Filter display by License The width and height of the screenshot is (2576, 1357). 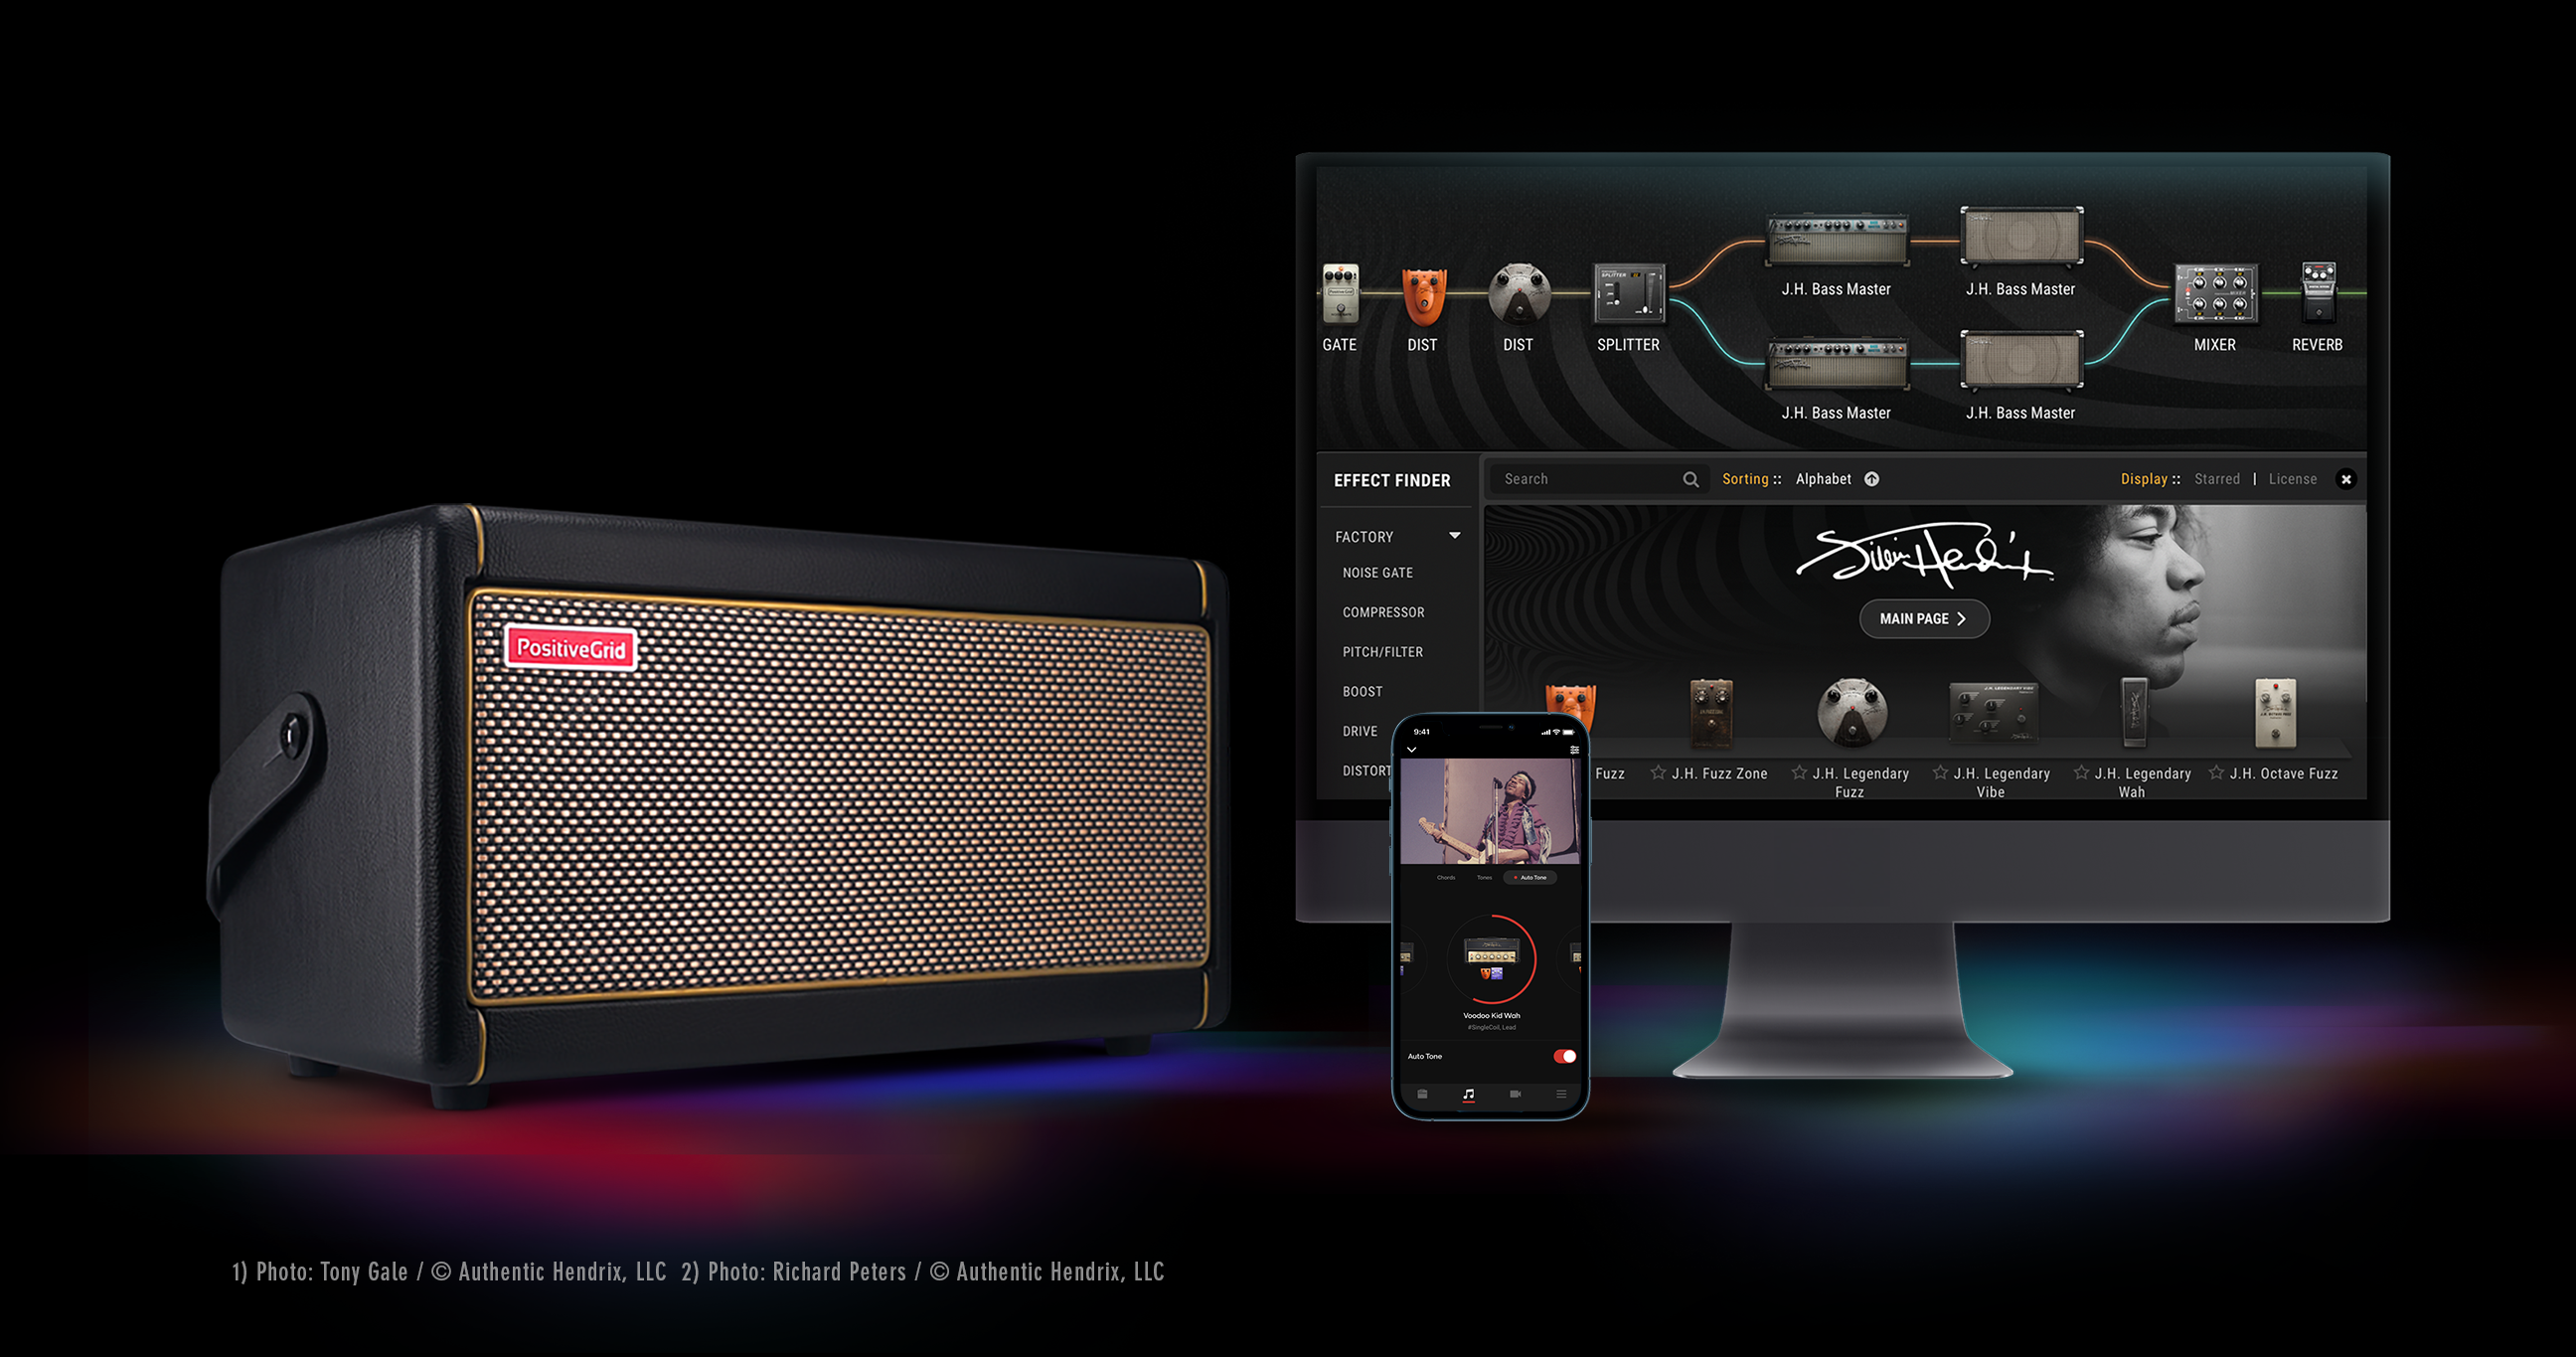[2292, 479]
